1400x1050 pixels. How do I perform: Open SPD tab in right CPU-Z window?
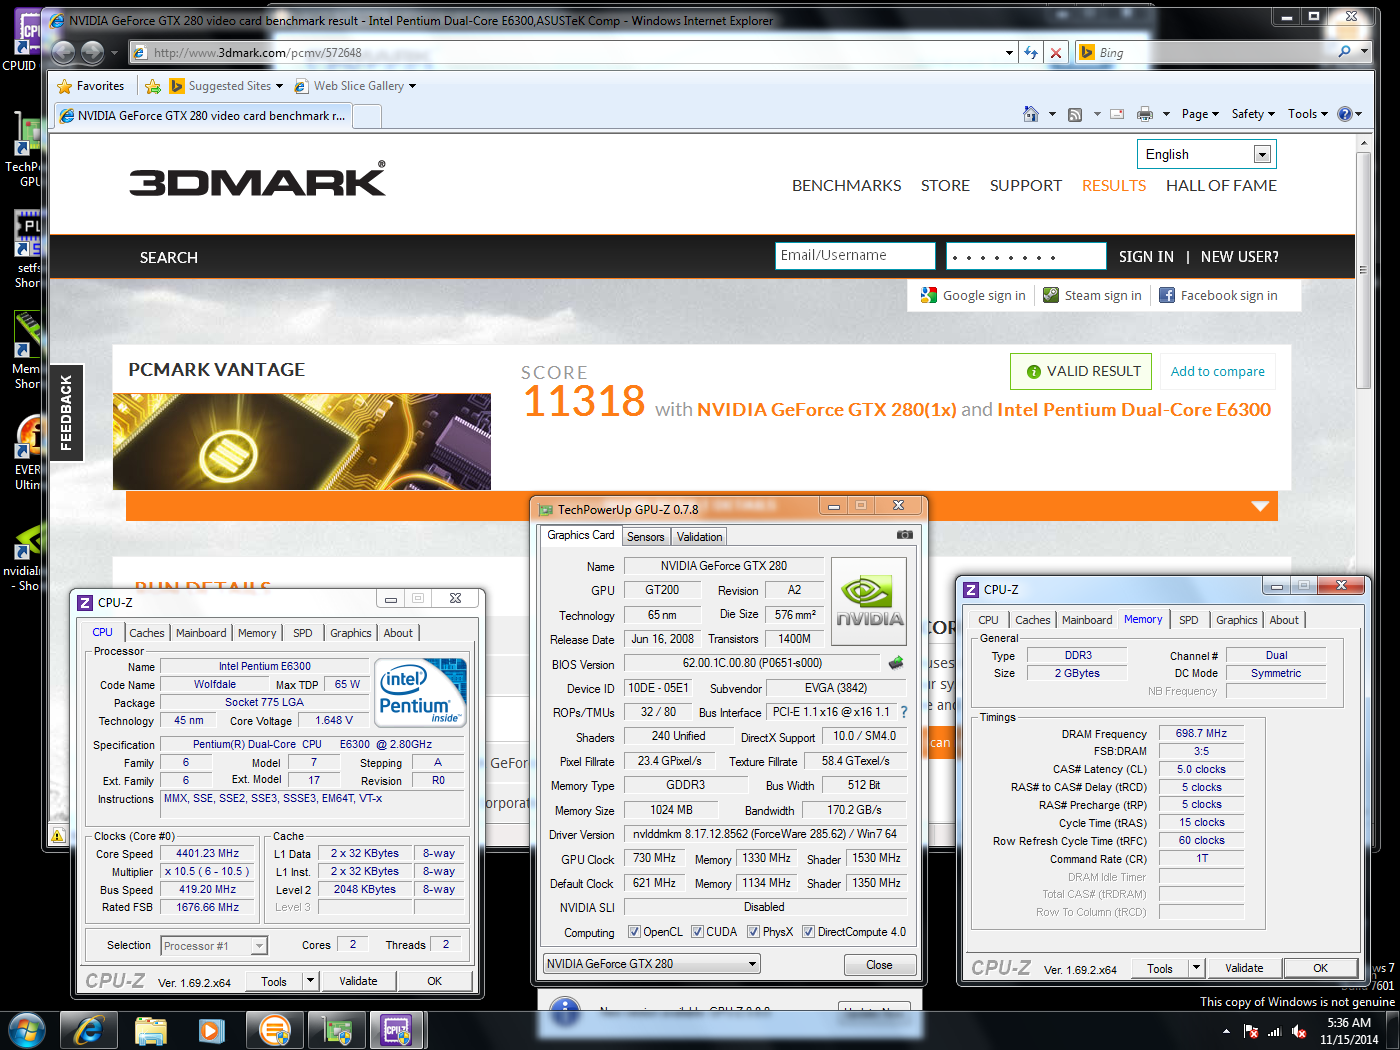[x=1188, y=620]
